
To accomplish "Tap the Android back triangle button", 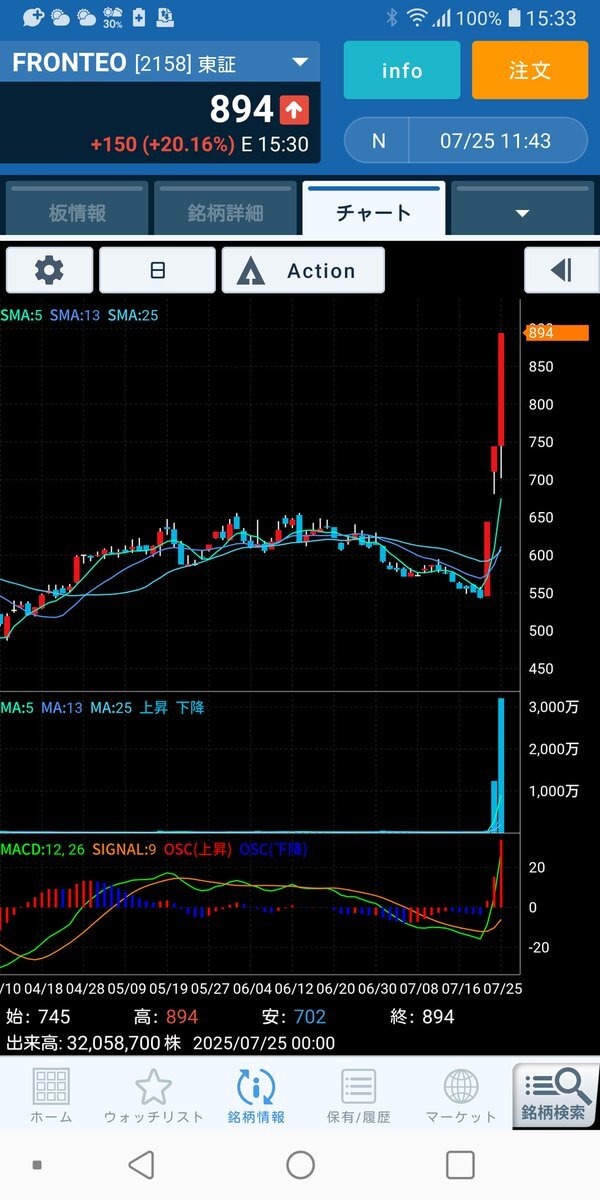I will click(142, 1165).
